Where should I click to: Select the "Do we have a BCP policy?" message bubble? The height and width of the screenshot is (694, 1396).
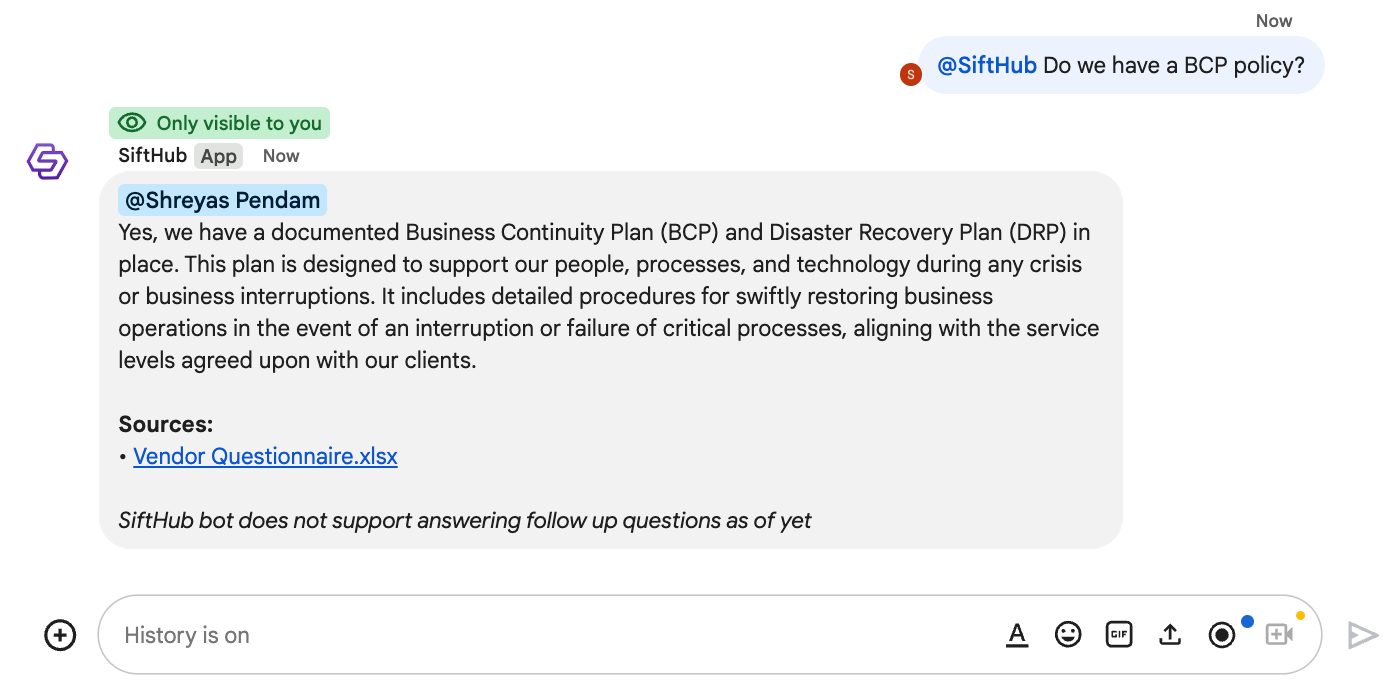(x=1174, y=66)
